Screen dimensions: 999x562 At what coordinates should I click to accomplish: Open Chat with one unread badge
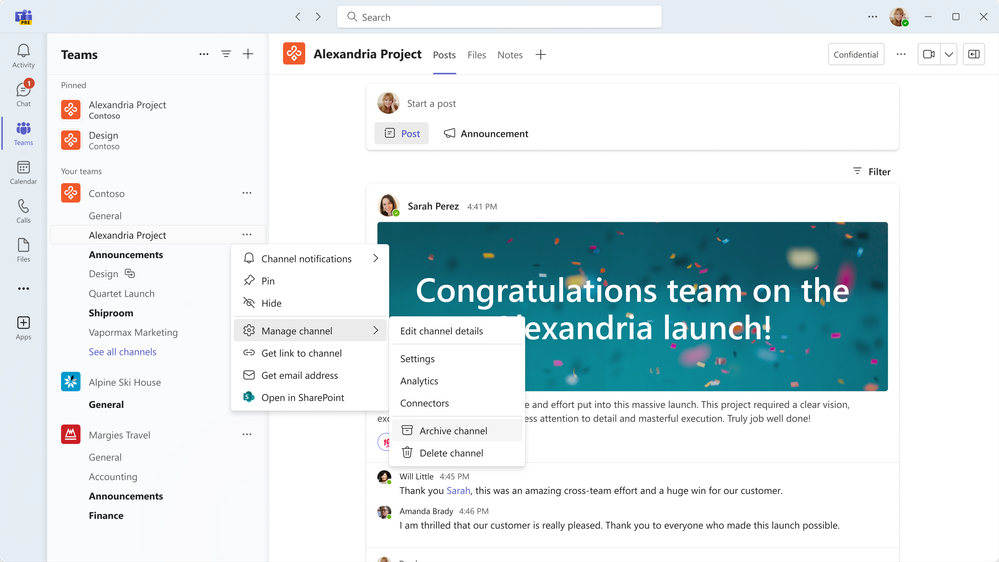pos(24,94)
